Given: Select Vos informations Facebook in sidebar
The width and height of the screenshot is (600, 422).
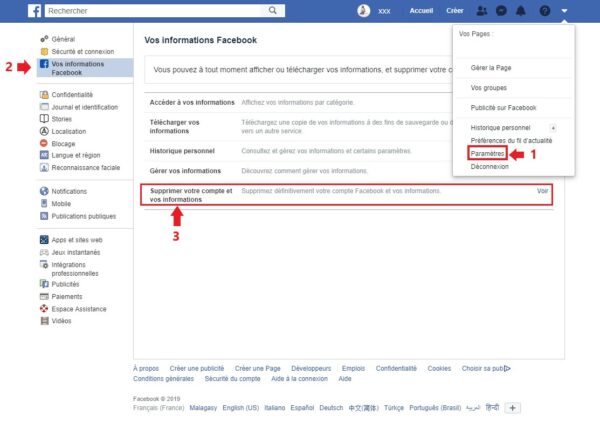Looking at the screenshot, I should point(79,68).
